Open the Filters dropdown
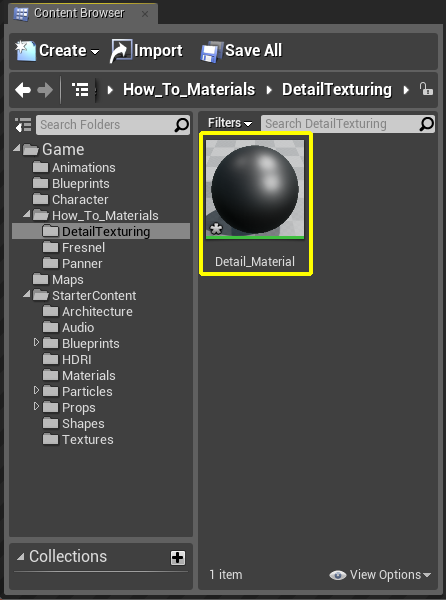This screenshot has height=600, width=446. pos(230,123)
